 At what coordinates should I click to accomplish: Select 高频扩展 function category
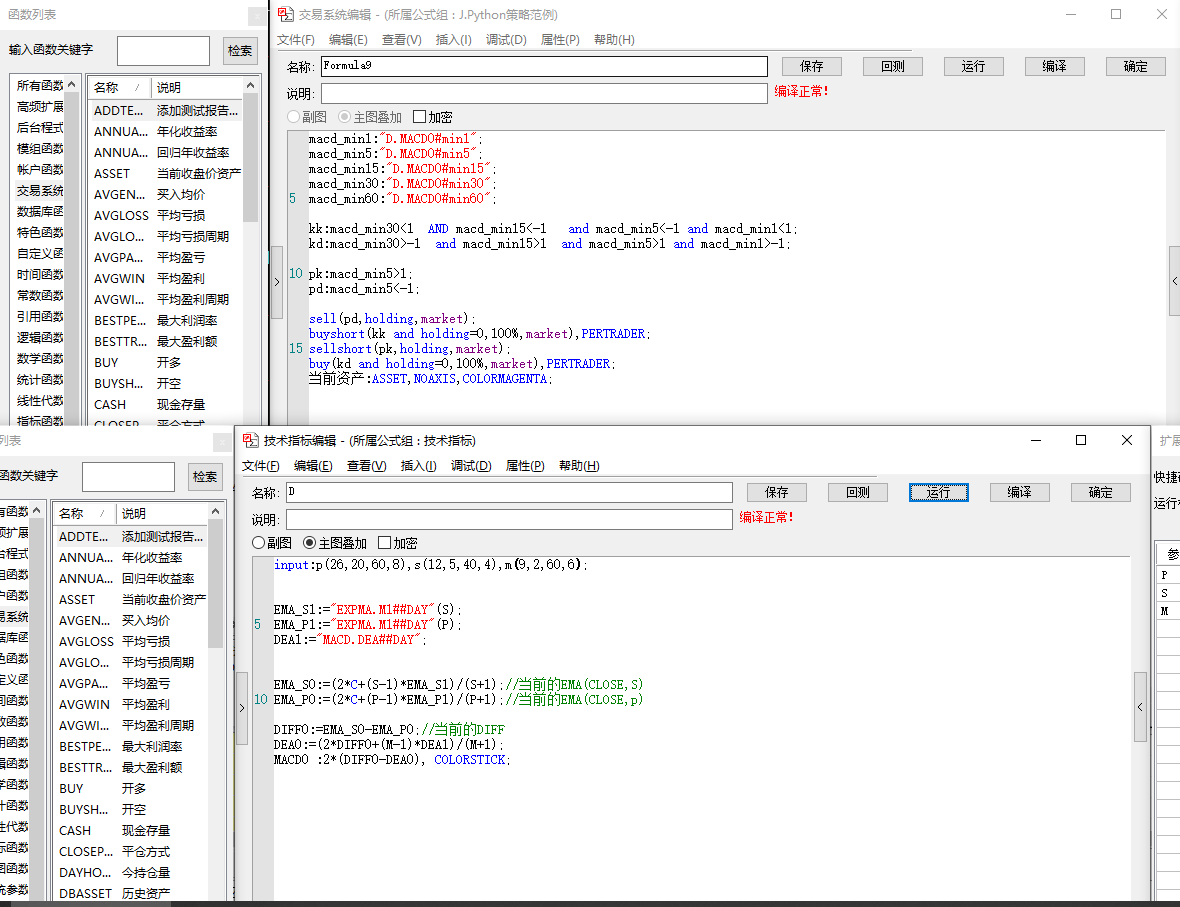[x=40, y=107]
